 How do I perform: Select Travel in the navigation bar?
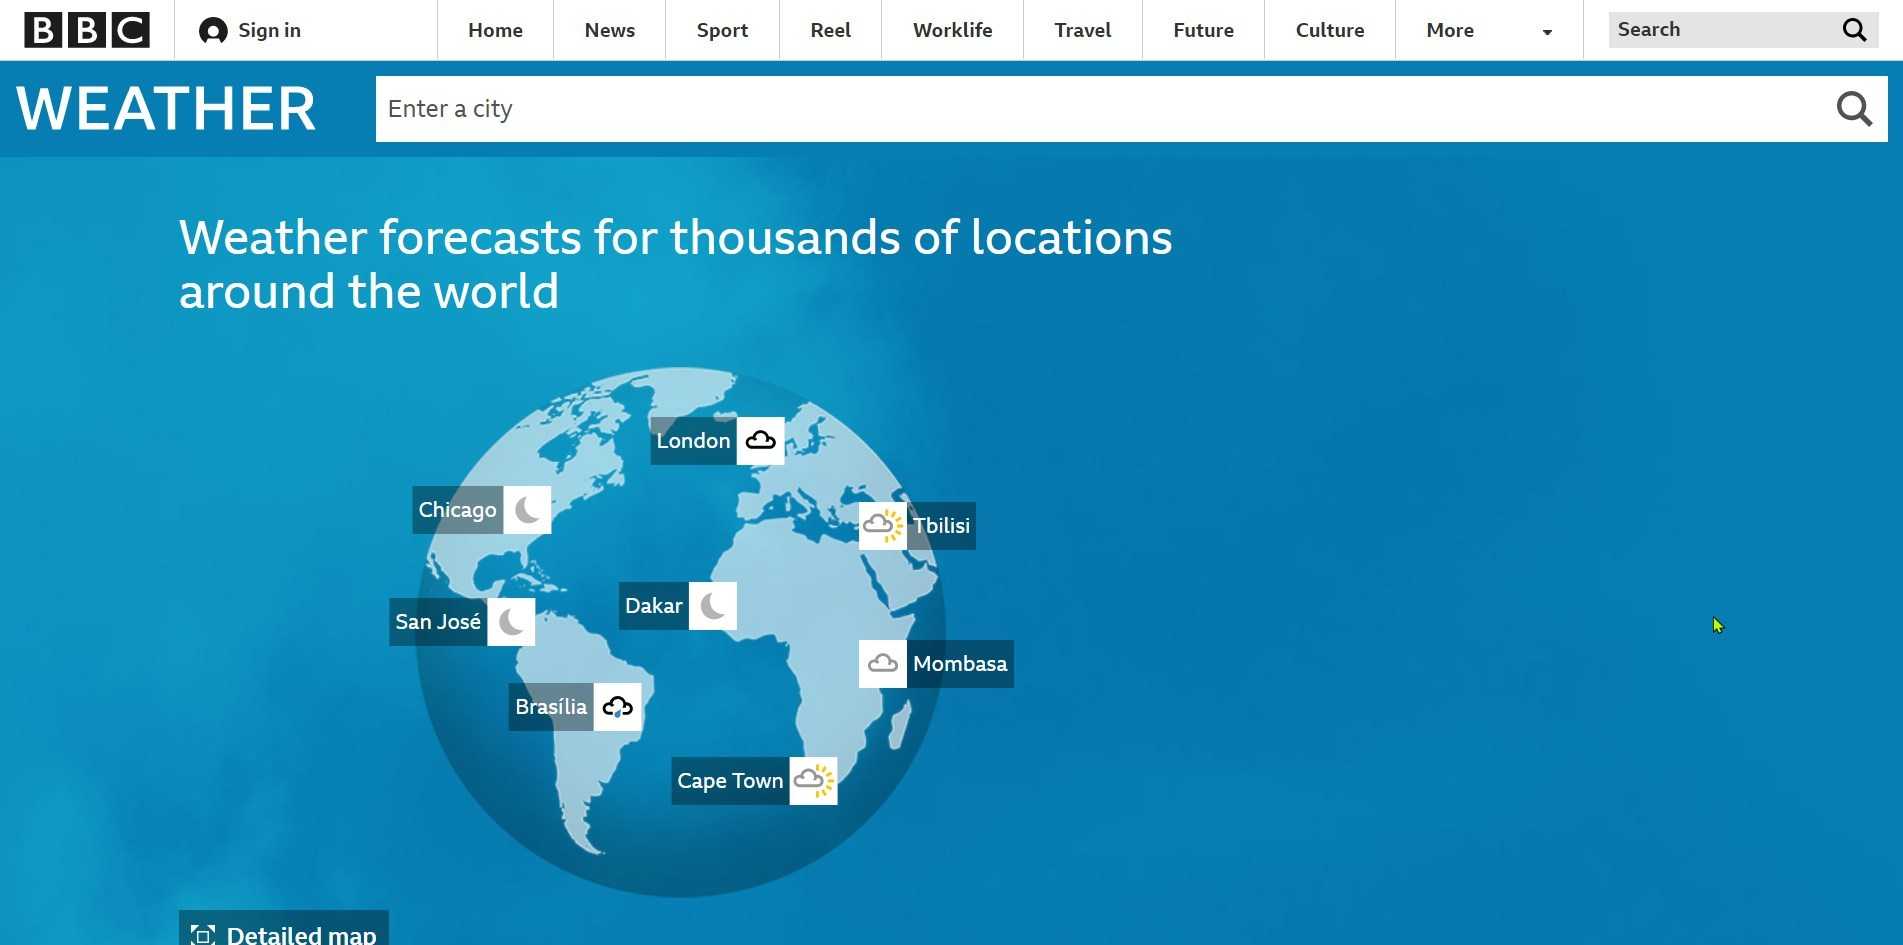1082,30
